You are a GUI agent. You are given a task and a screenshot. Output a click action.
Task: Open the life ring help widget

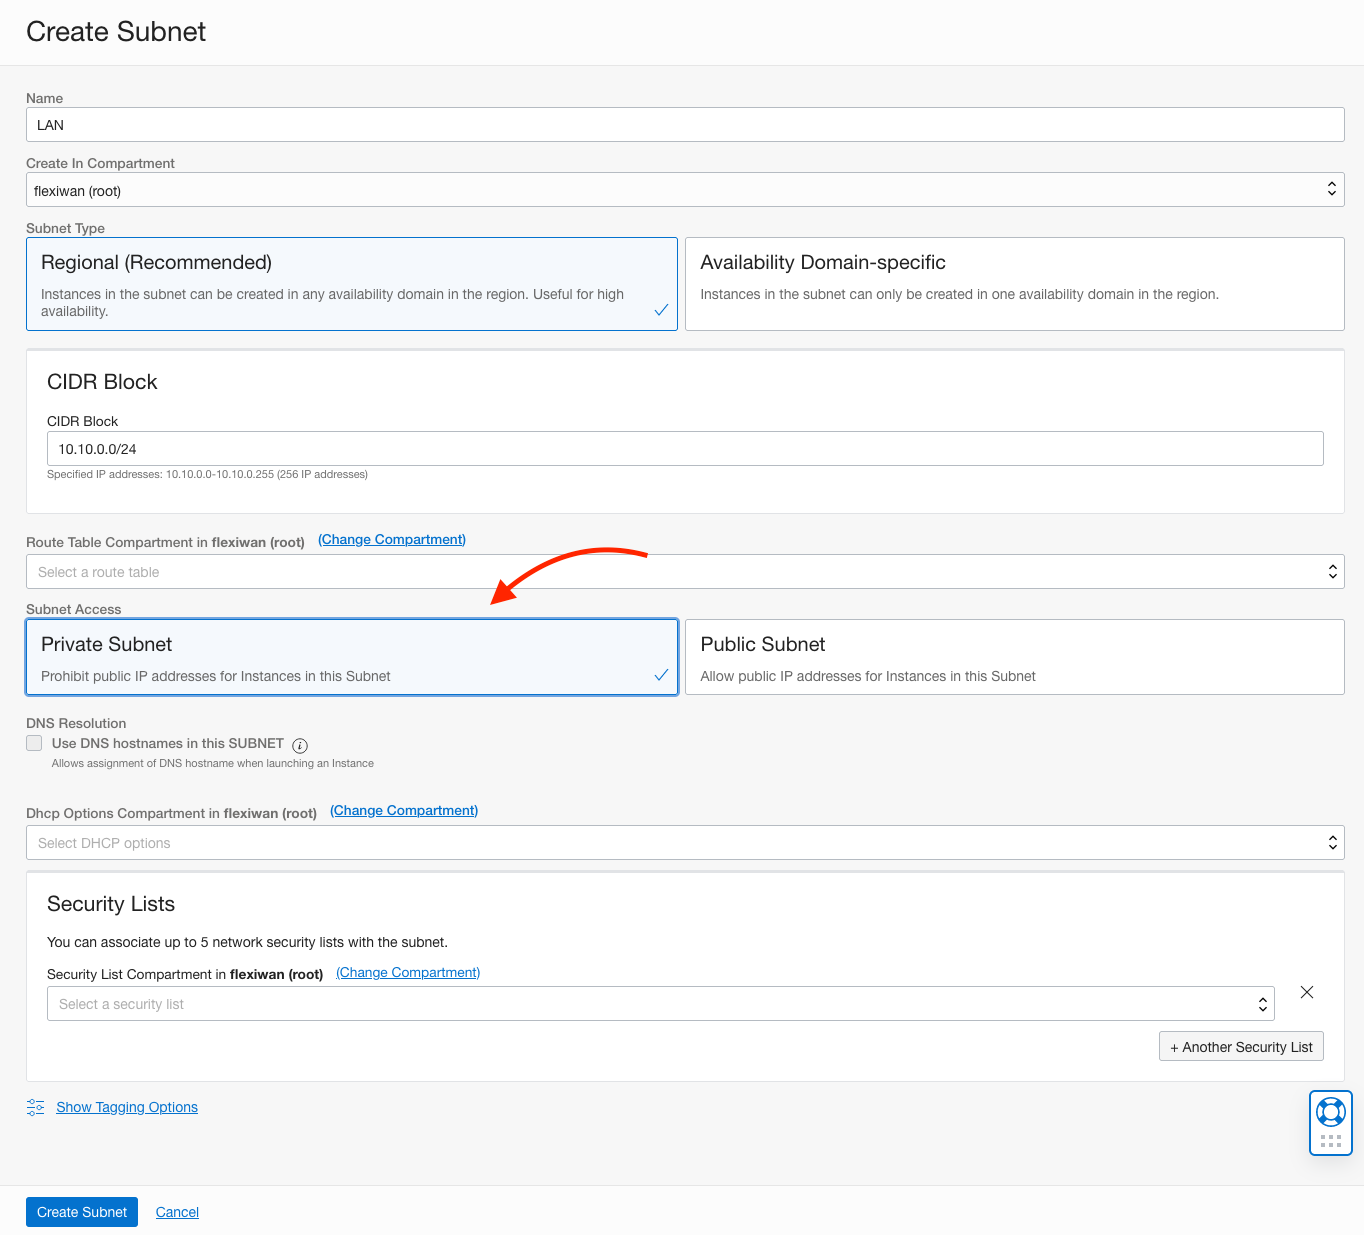click(1330, 1112)
